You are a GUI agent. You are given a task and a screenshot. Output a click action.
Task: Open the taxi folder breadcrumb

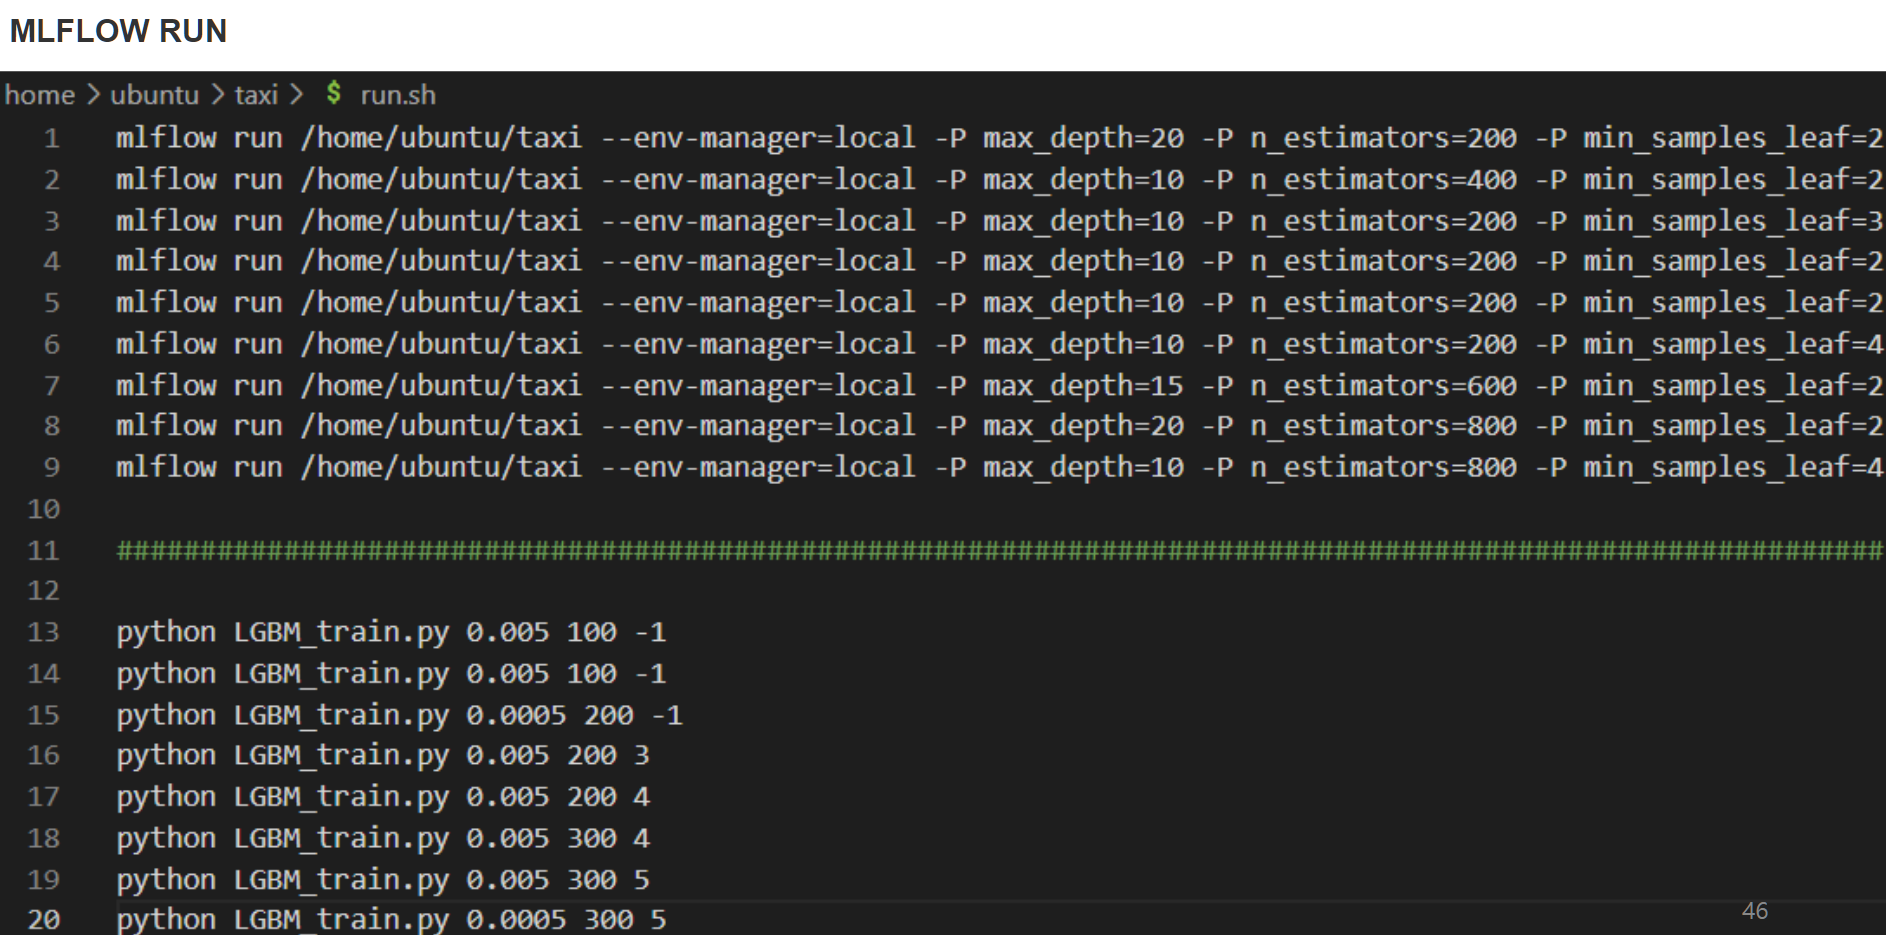[256, 95]
